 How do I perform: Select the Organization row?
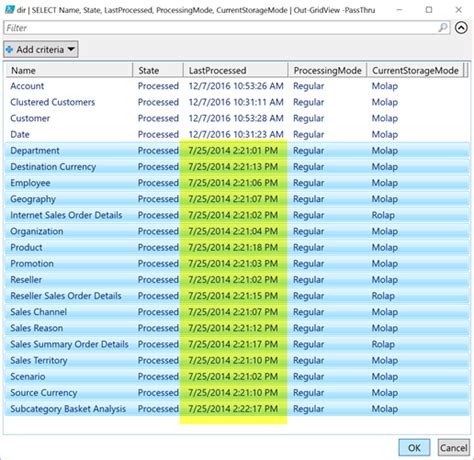[x=237, y=231]
